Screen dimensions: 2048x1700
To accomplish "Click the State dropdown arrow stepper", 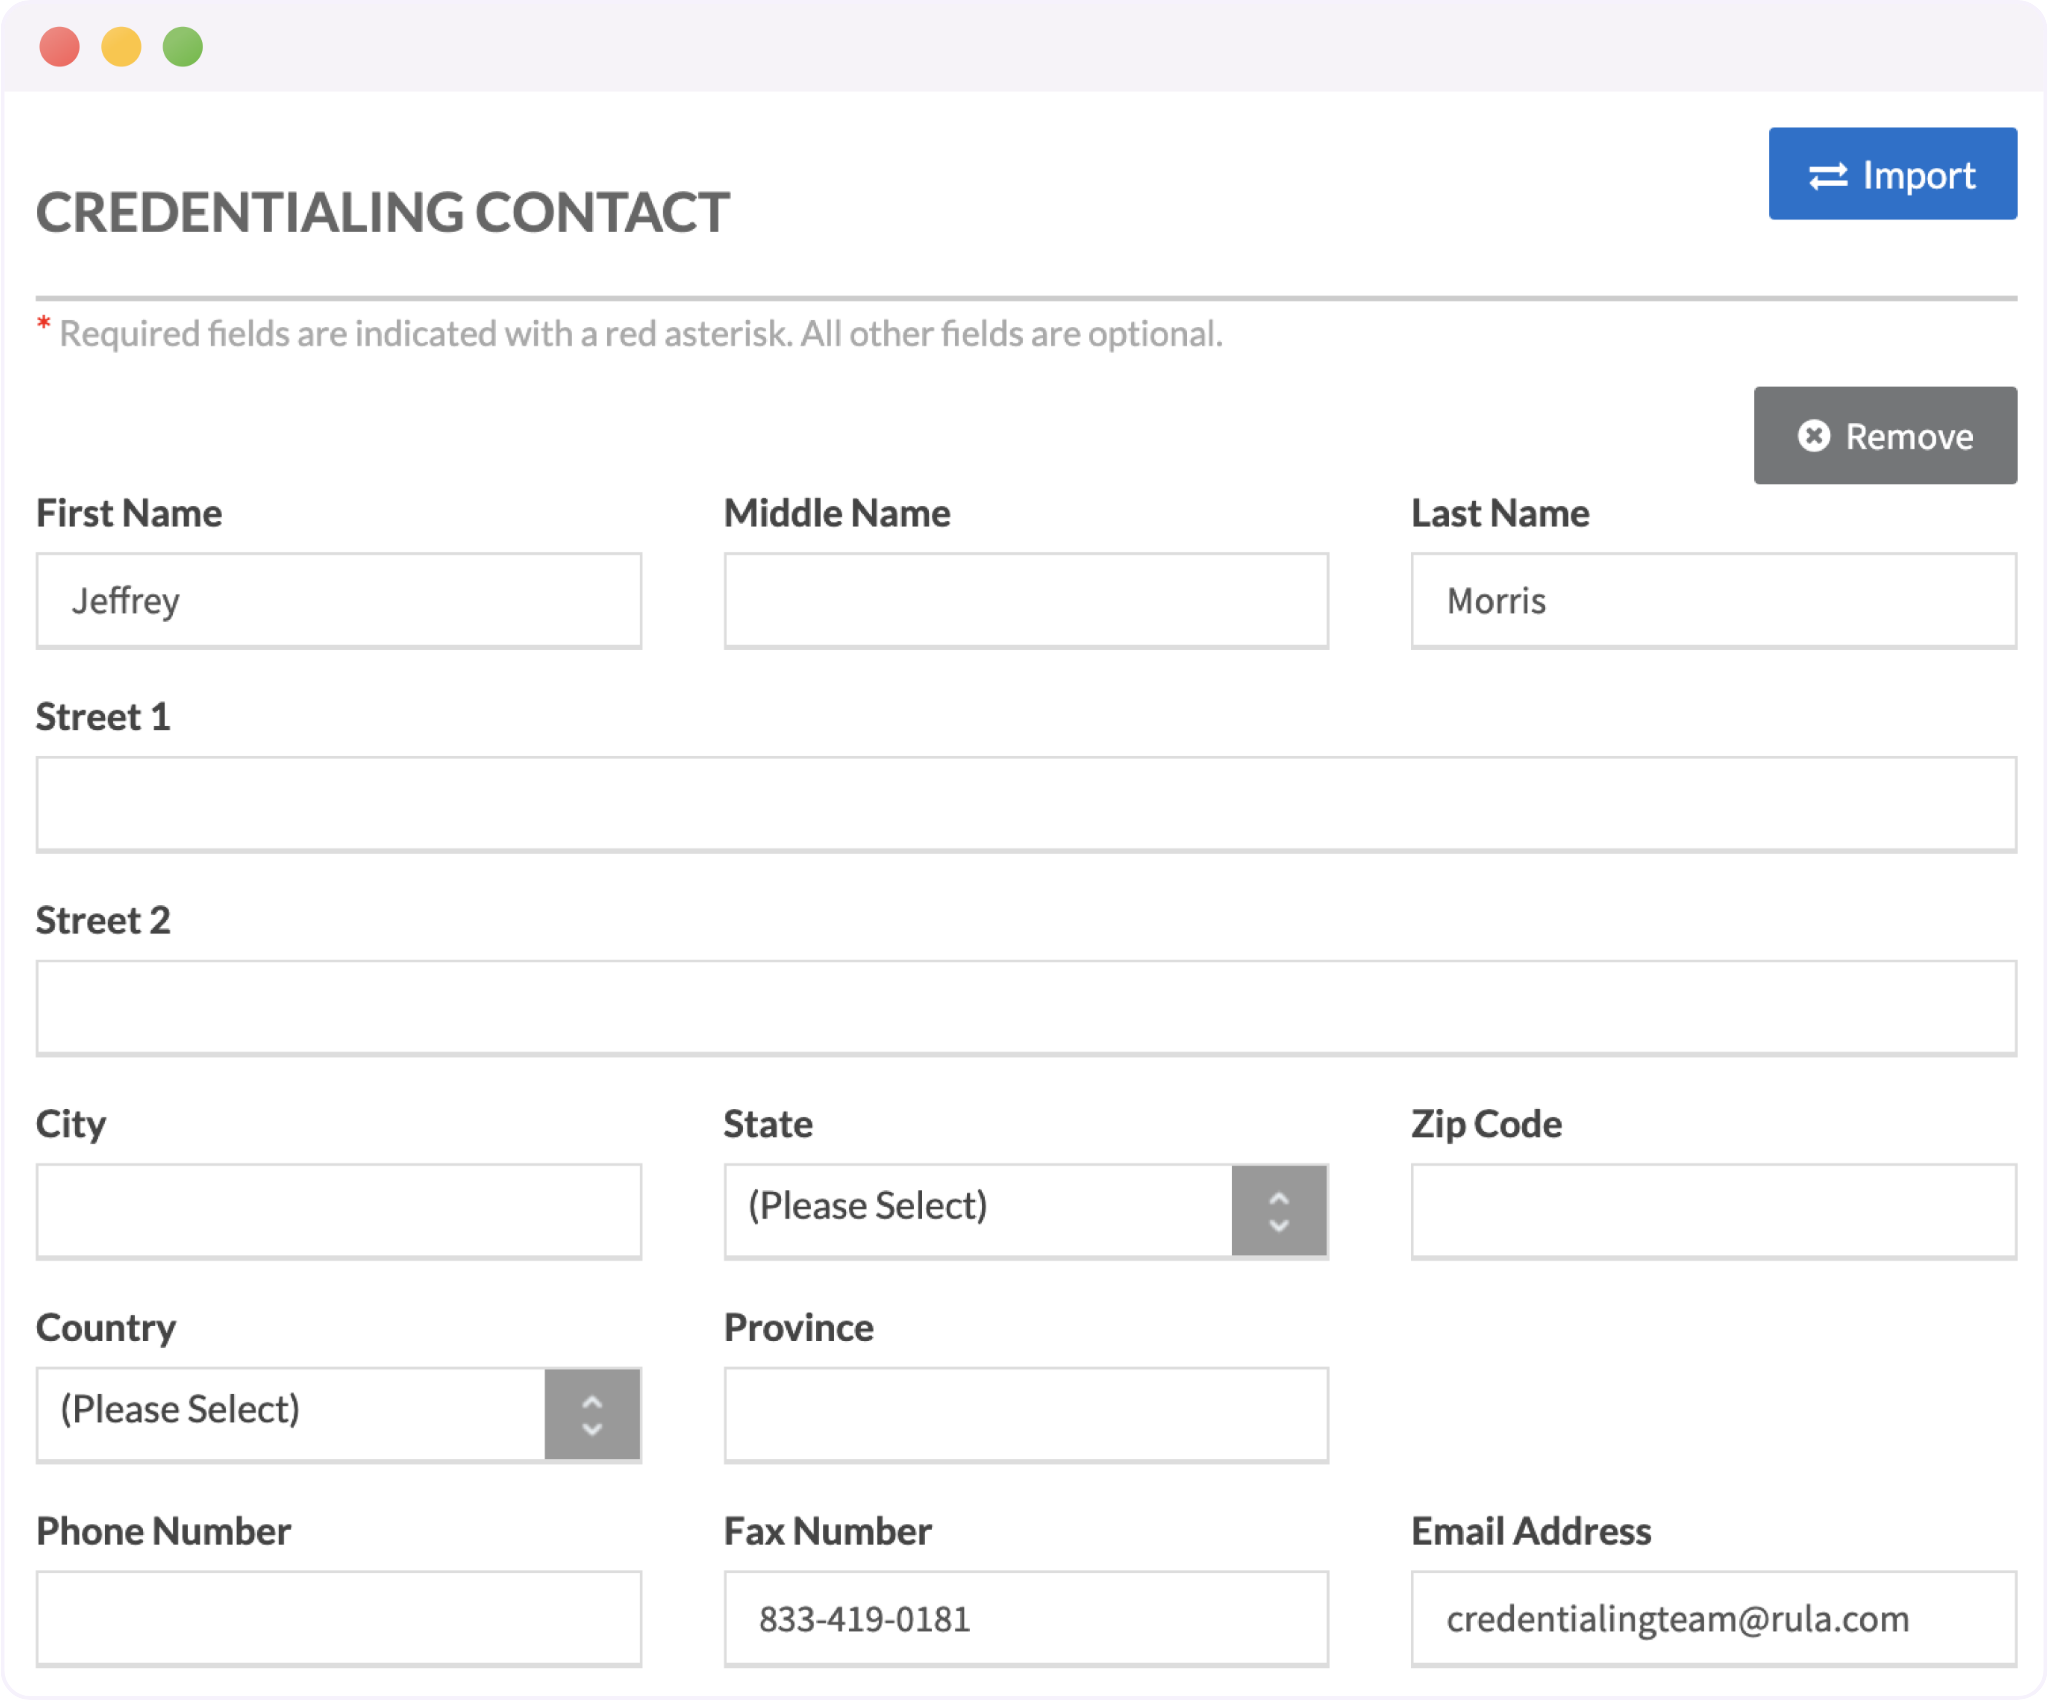I will [1279, 1211].
